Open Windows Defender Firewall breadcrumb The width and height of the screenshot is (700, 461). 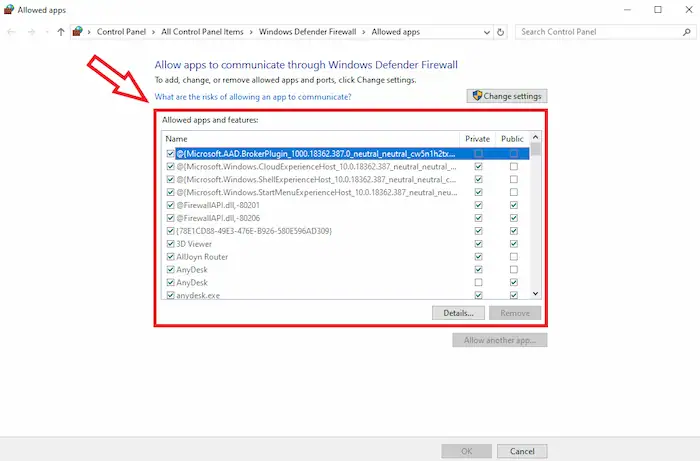pyautogui.click(x=307, y=32)
